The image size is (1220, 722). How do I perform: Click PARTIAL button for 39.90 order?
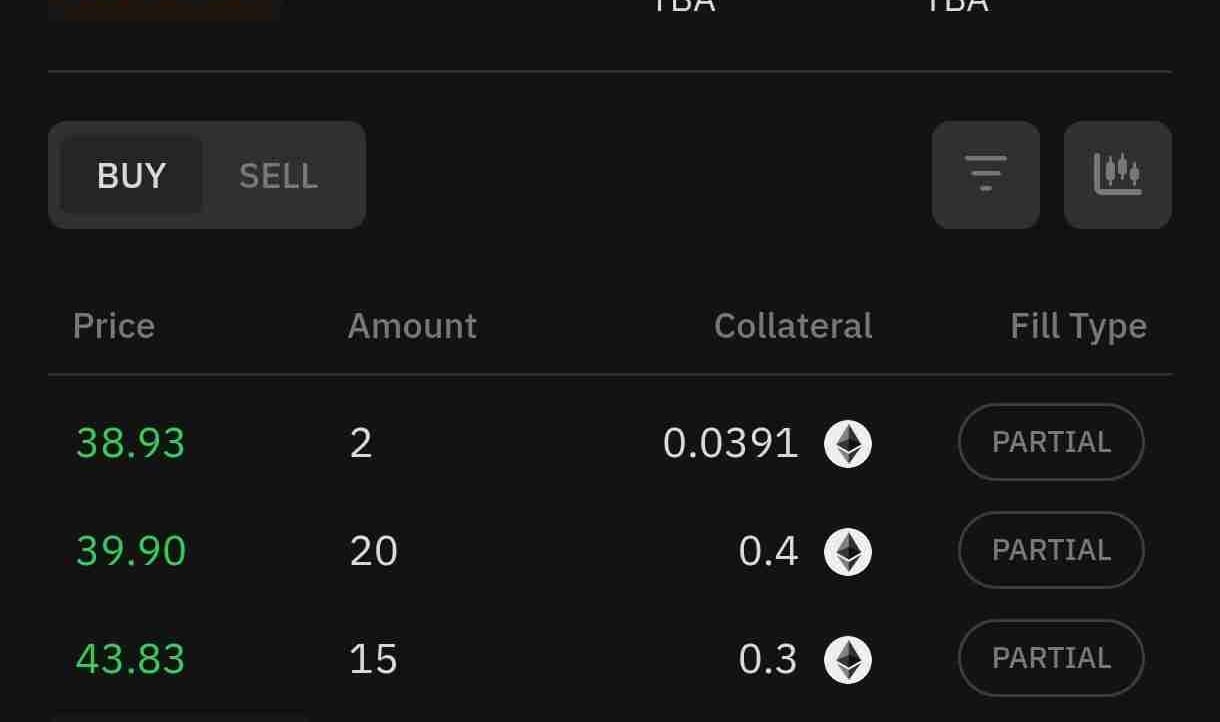(1051, 550)
